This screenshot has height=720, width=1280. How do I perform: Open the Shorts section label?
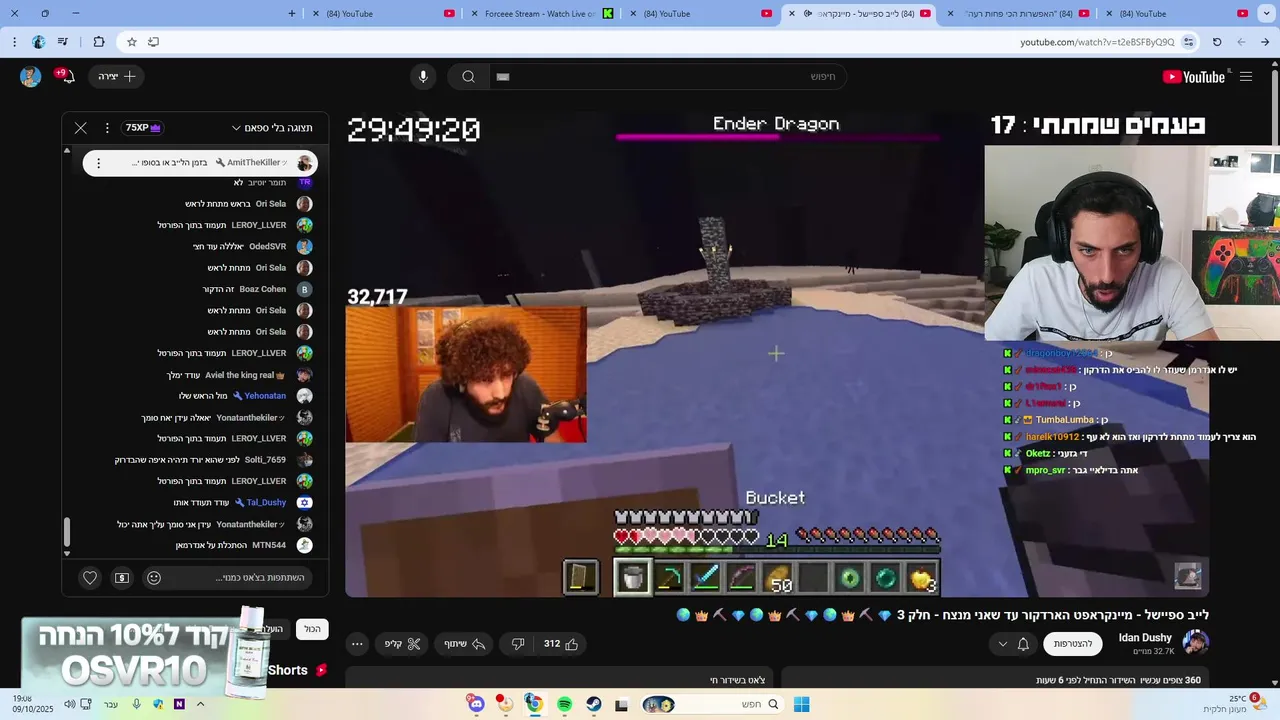click(287, 670)
